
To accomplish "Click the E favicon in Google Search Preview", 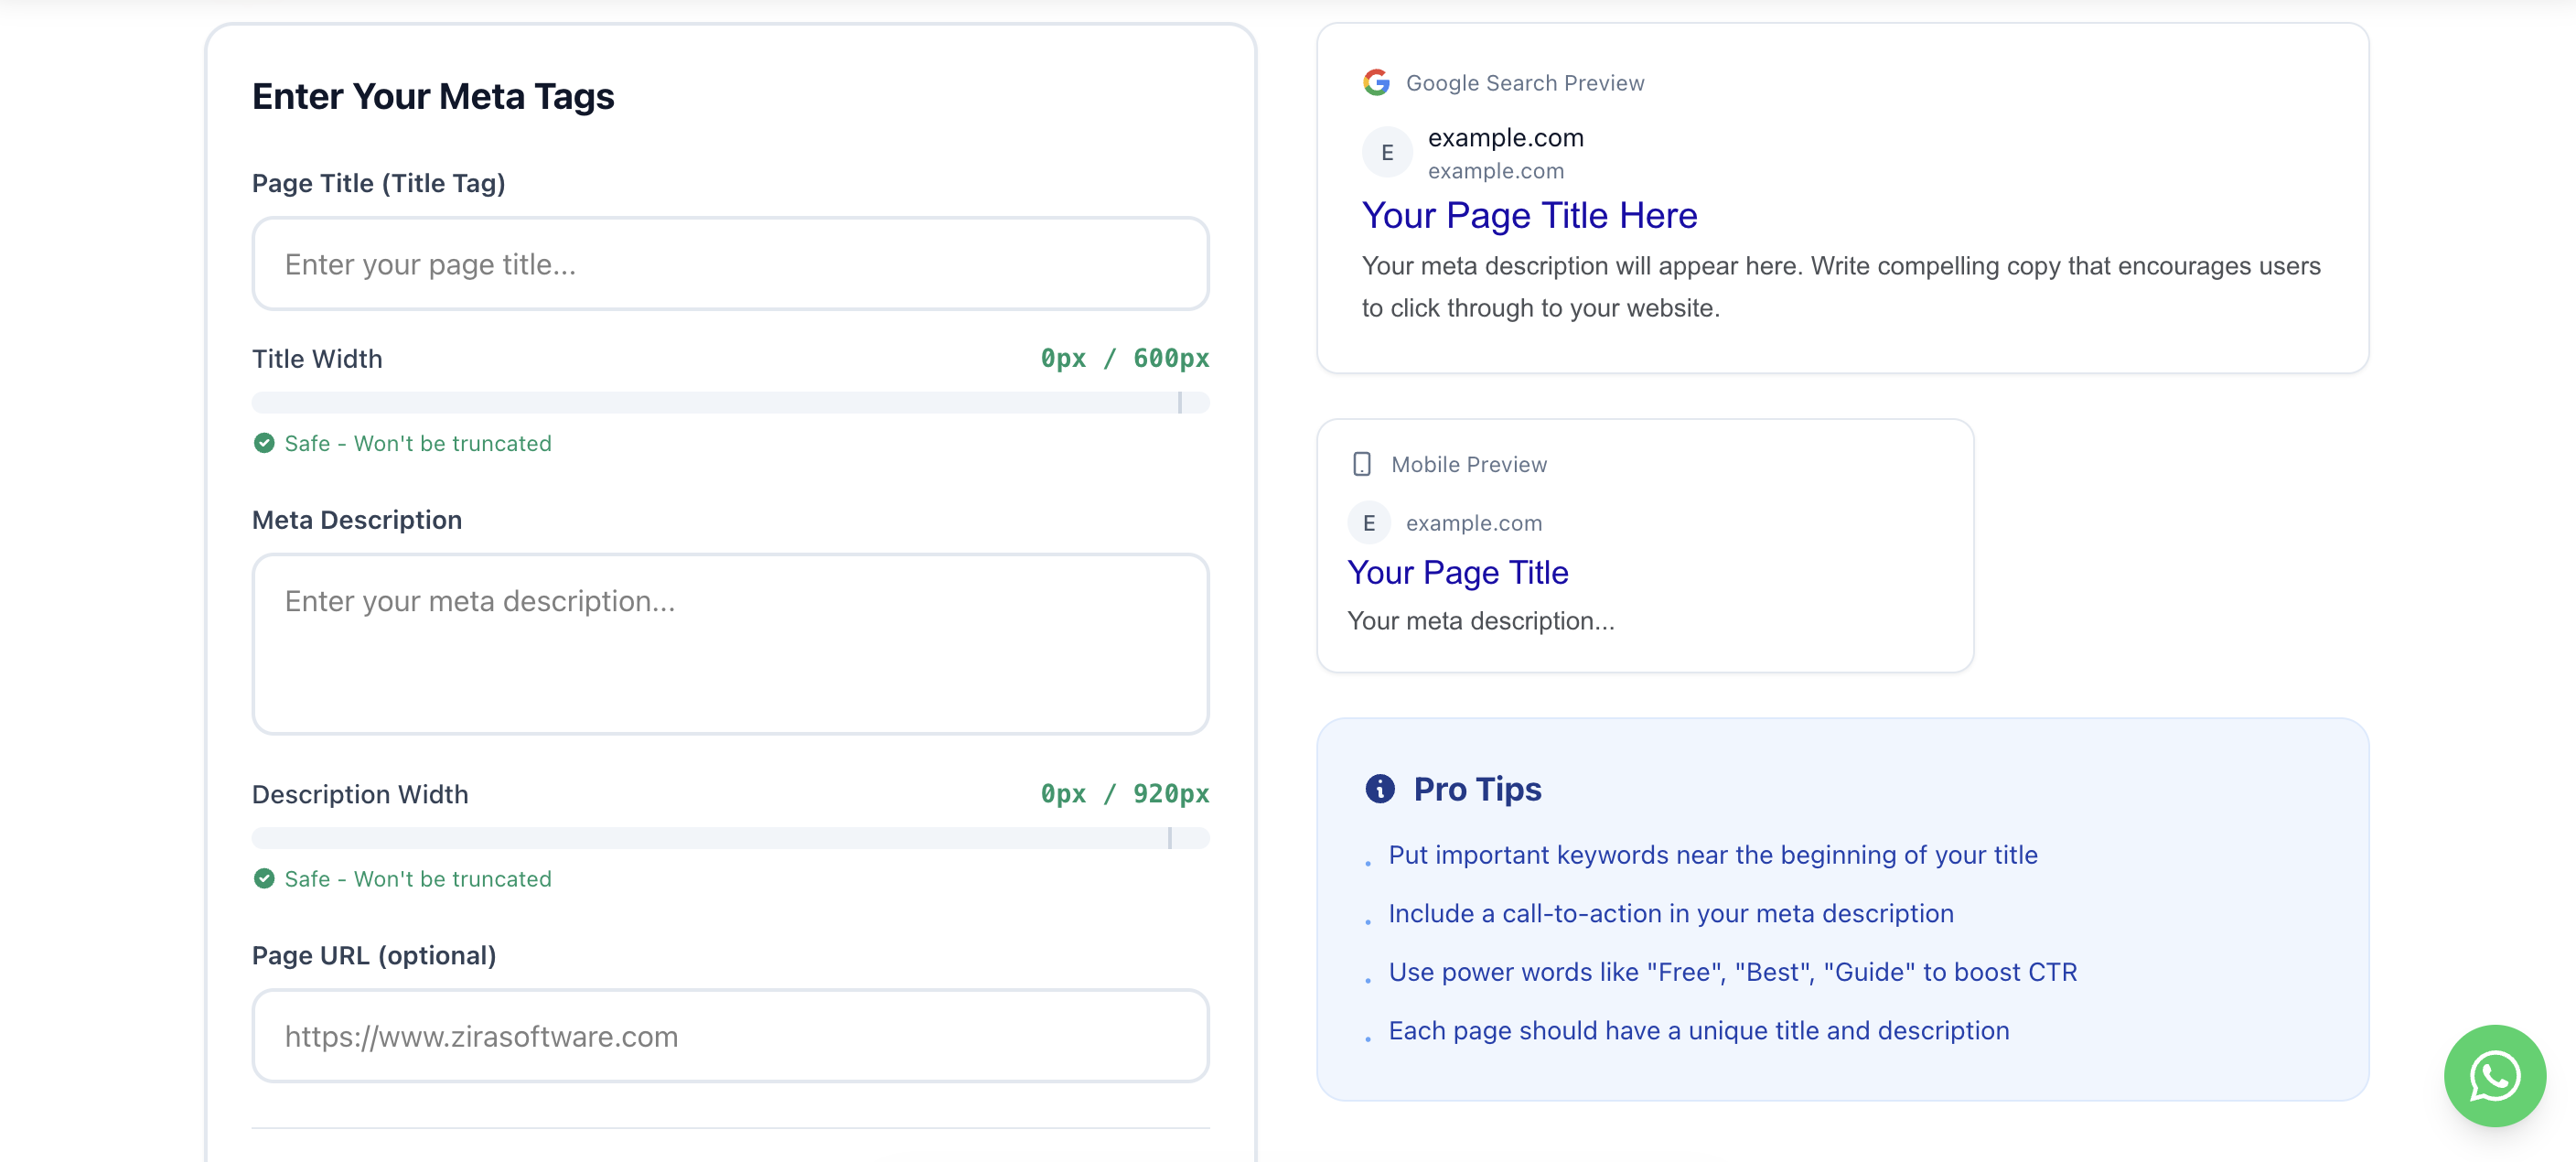I will [1386, 152].
